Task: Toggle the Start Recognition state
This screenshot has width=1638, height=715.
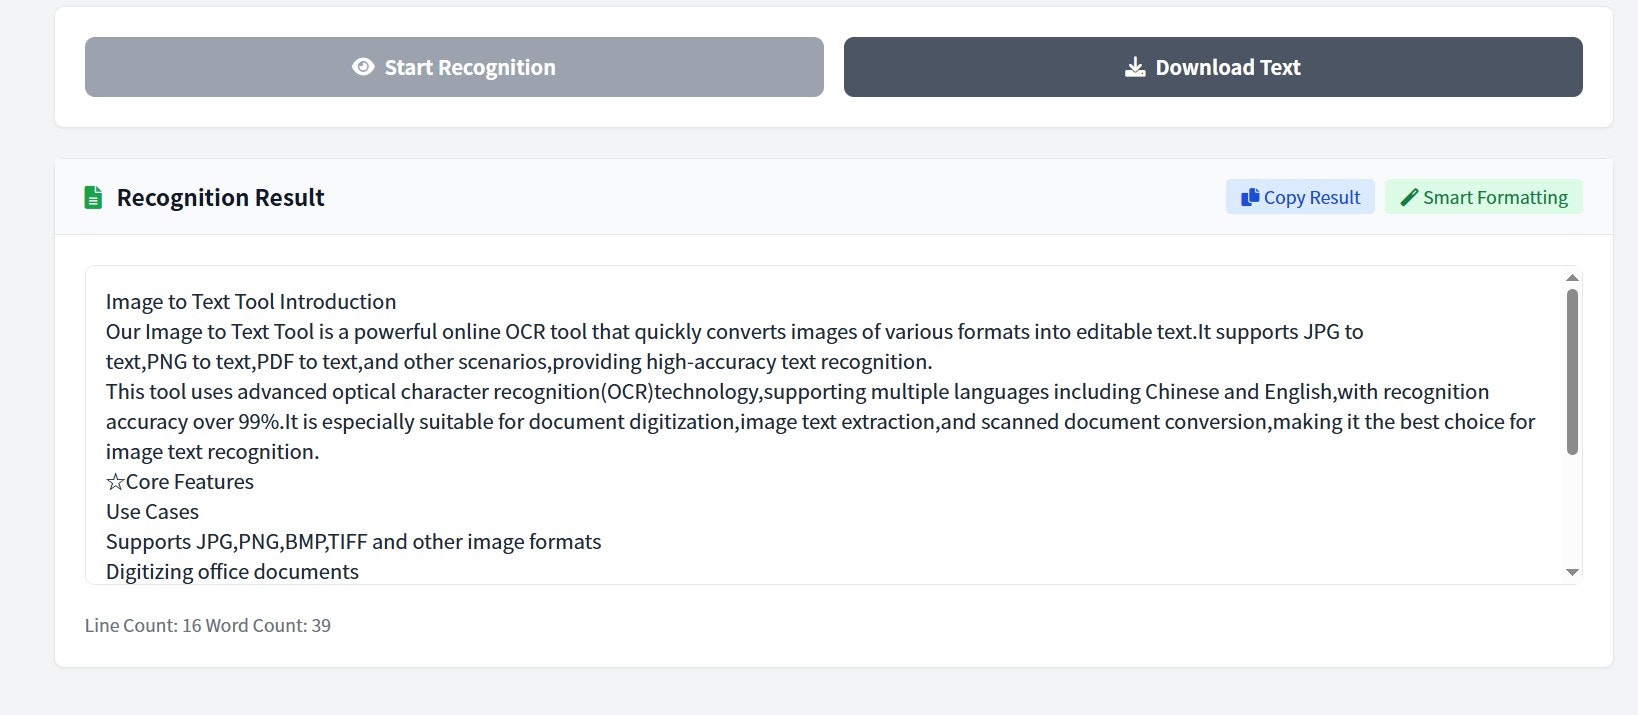Action: point(453,66)
